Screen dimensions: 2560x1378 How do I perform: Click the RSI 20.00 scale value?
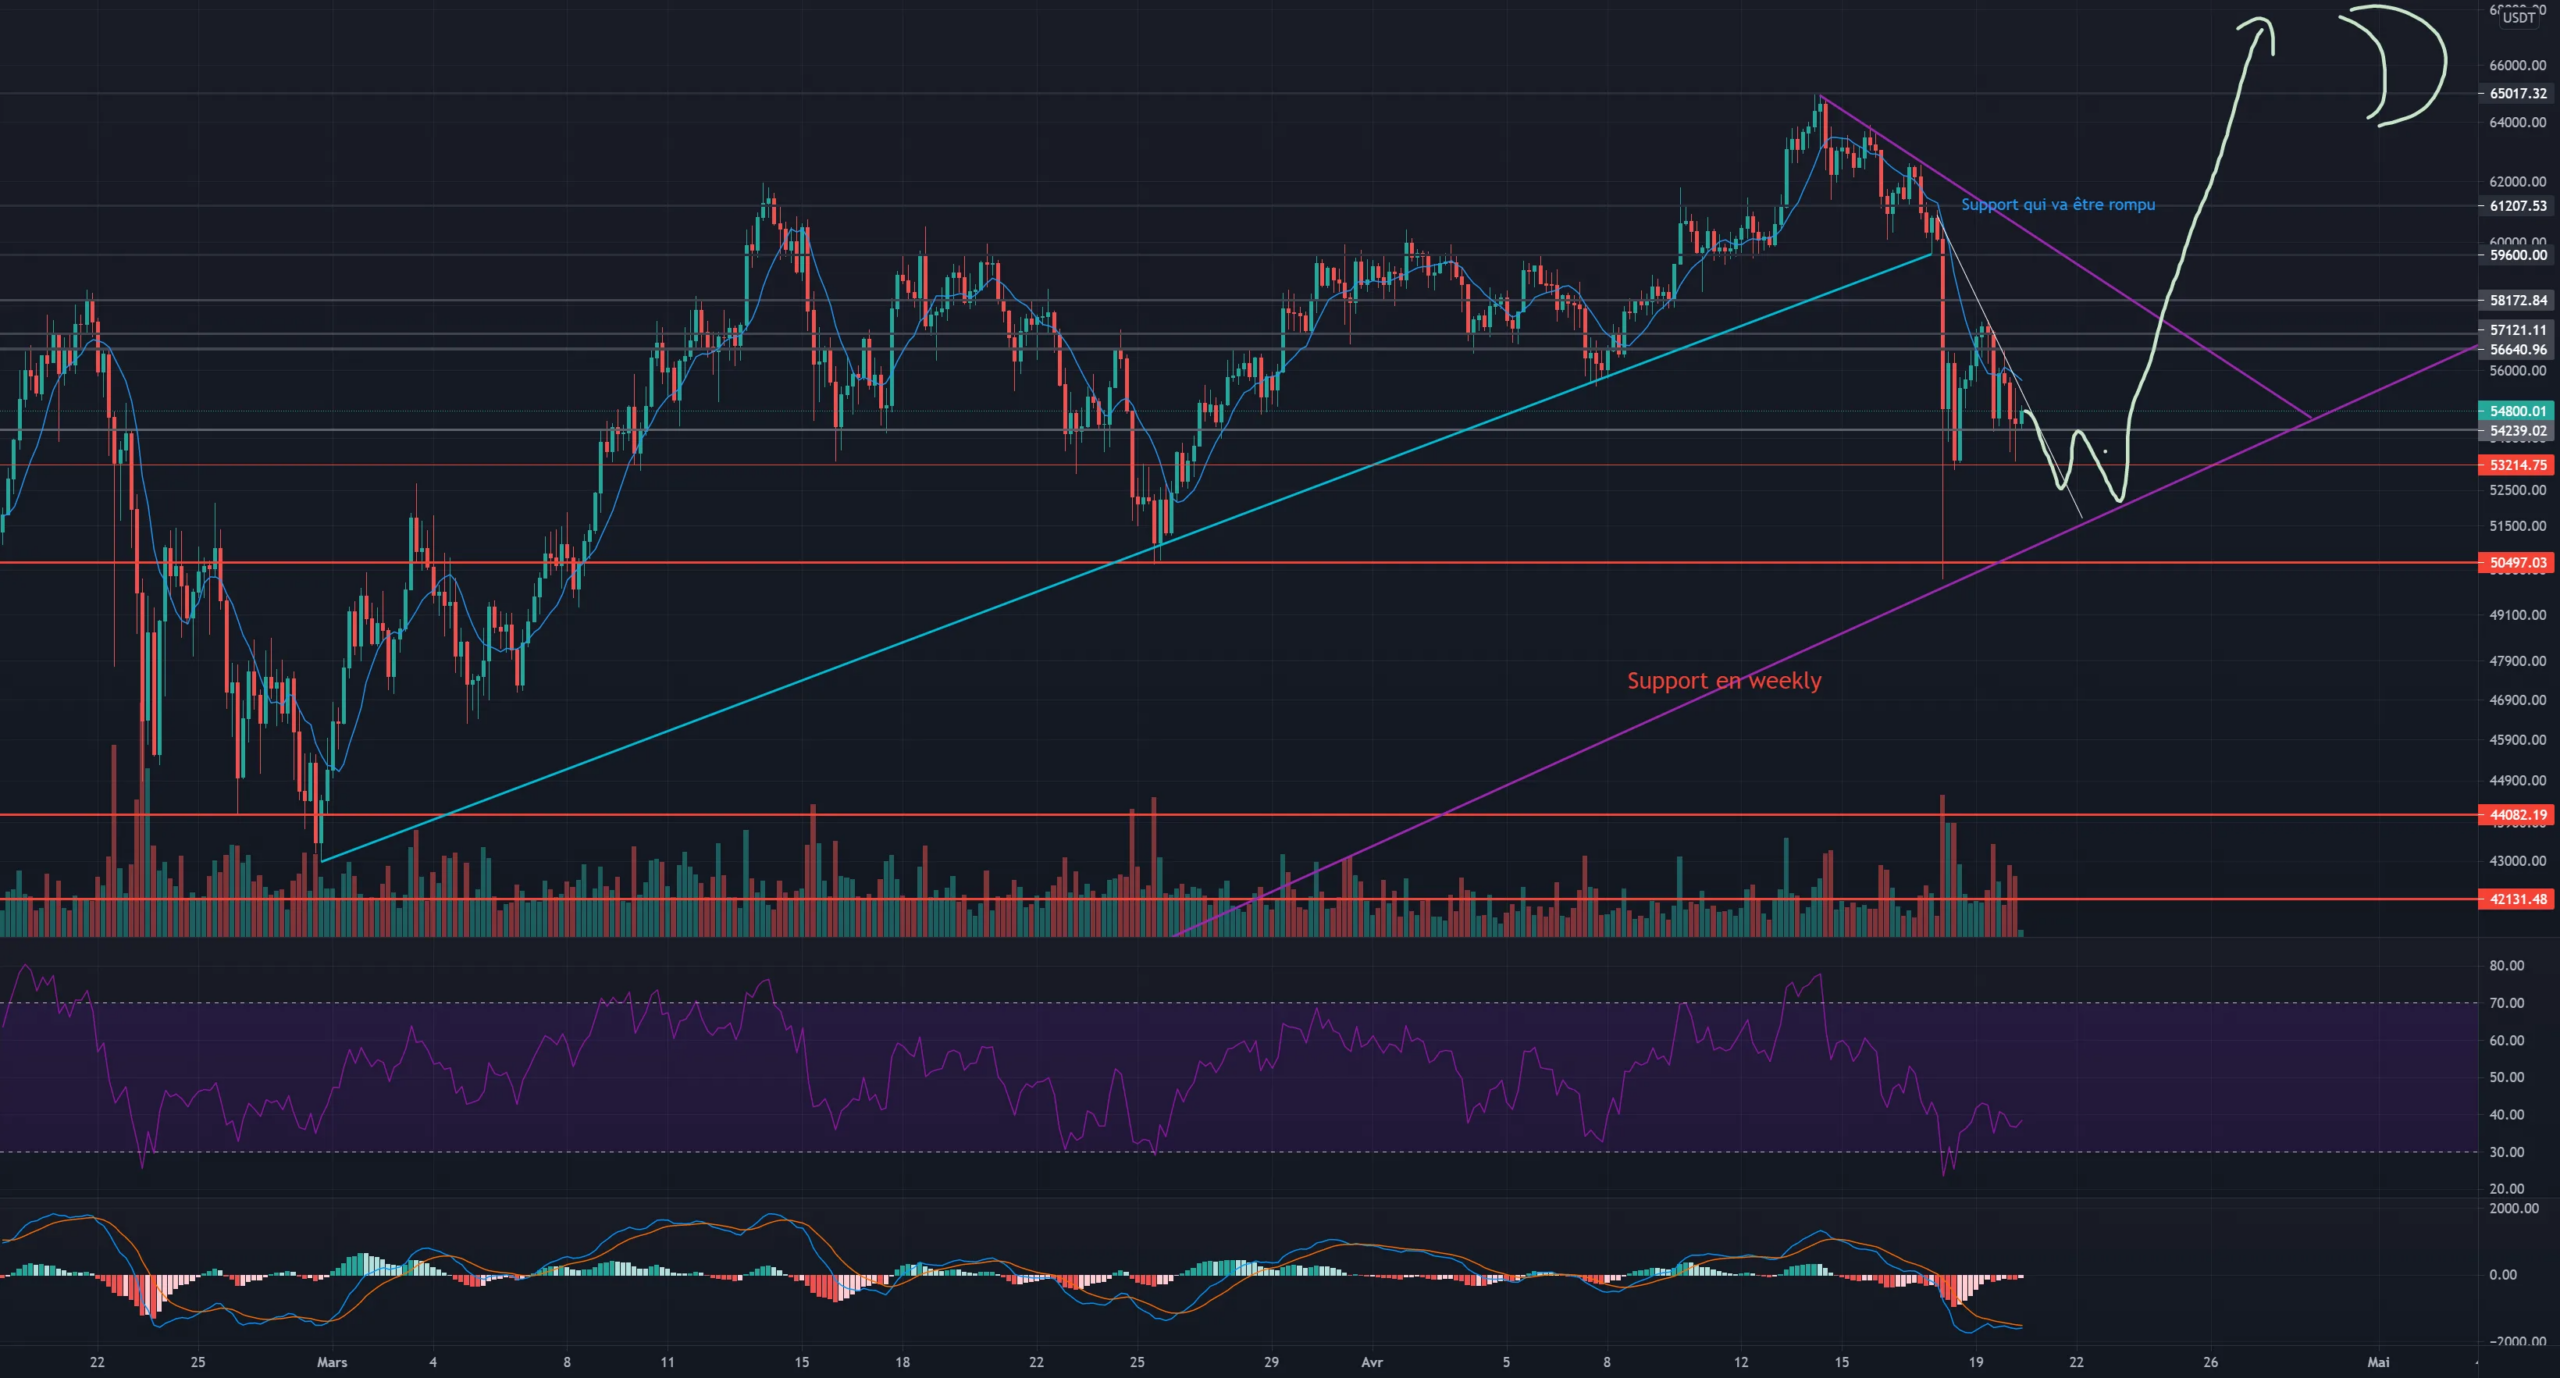[x=2506, y=1189]
